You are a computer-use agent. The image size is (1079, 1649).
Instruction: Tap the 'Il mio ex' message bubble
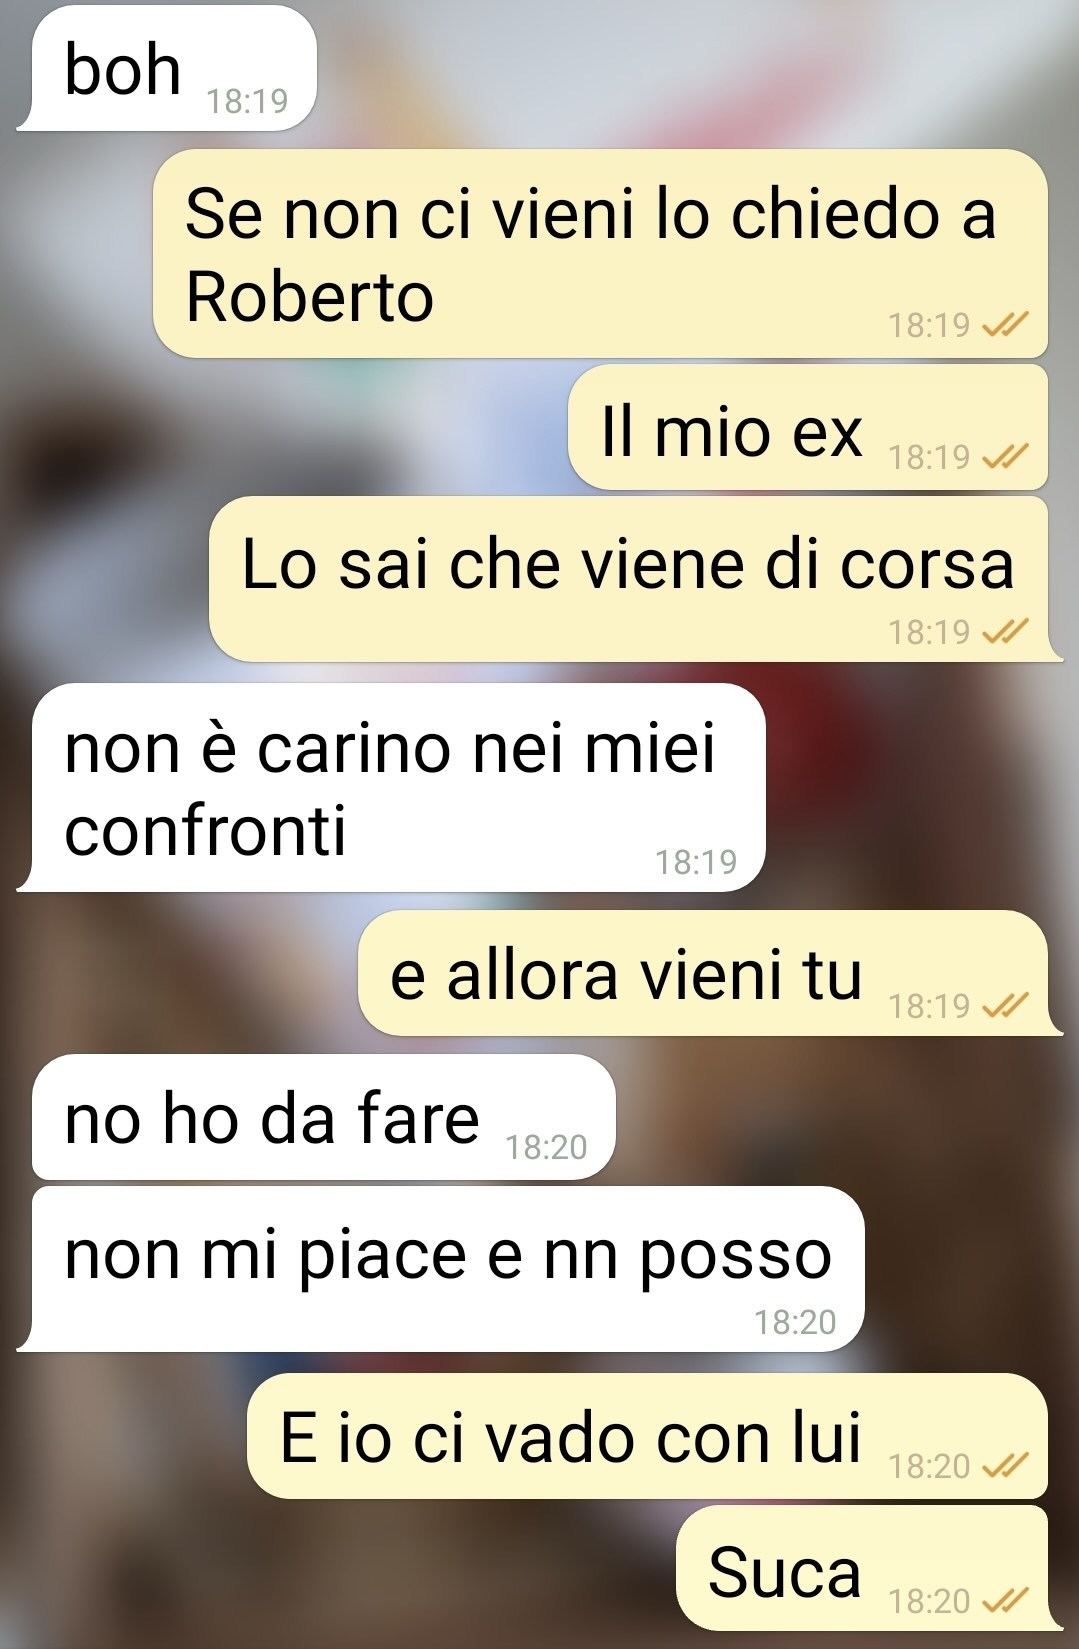point(808,428)
